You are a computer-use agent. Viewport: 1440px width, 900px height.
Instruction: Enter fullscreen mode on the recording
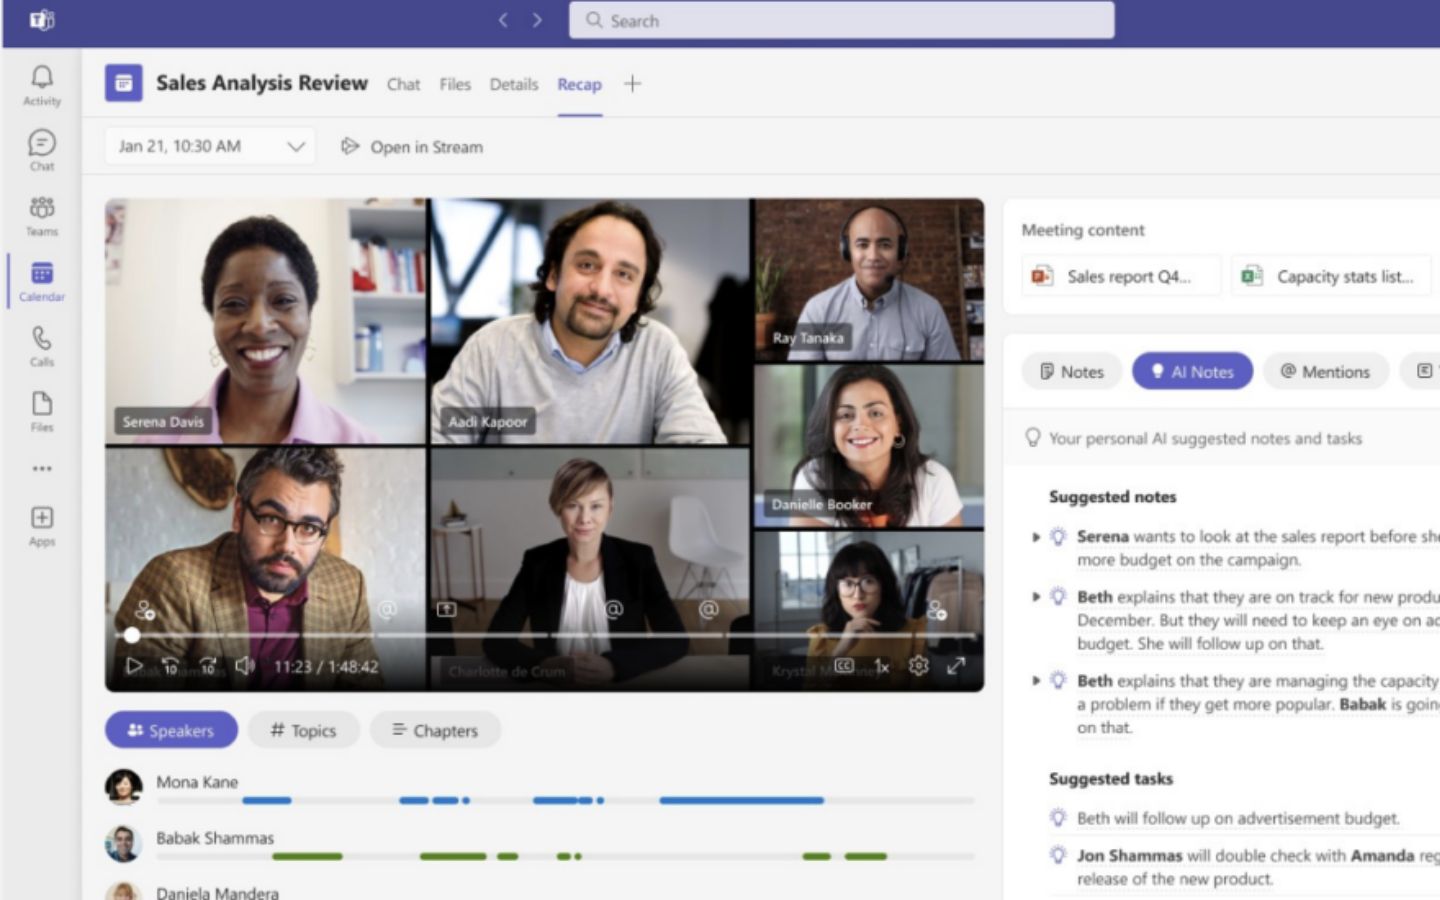[x=956, y=666]
